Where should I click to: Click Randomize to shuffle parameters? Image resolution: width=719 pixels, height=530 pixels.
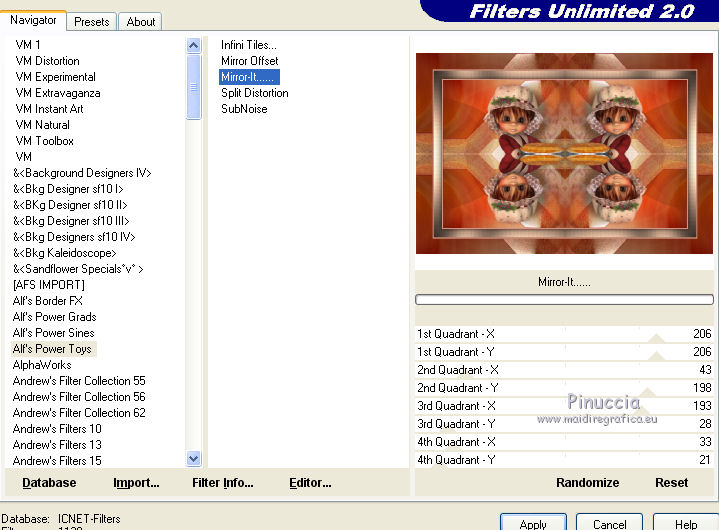(587, 483)
